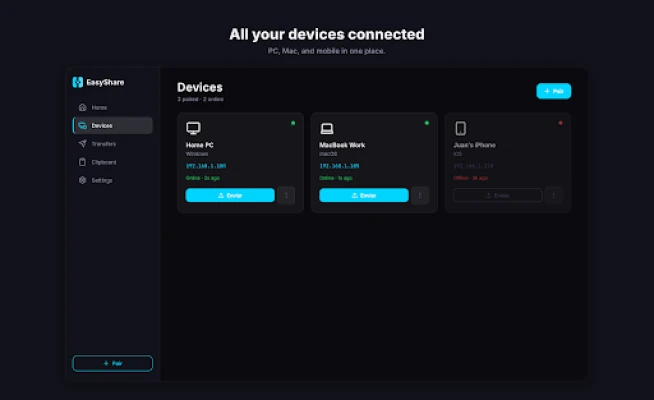654x400 pixels.
Task: Click the EasyShare logo icon
Action: [78, 82]
